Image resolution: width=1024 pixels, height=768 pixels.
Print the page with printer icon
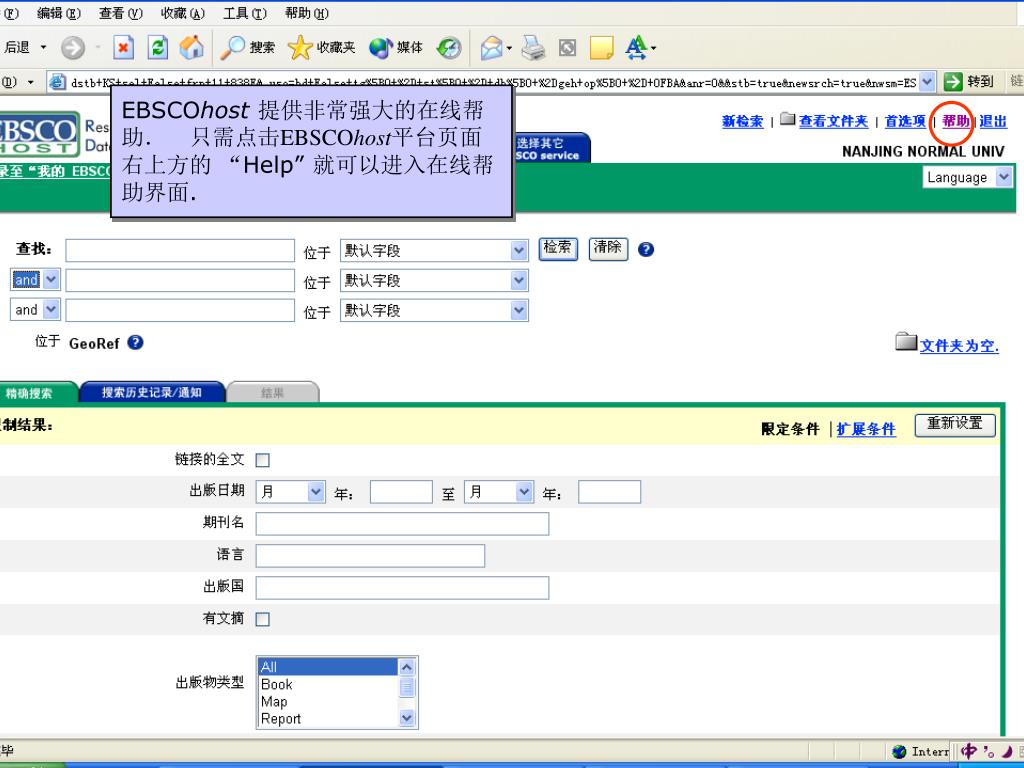point(533,47)
